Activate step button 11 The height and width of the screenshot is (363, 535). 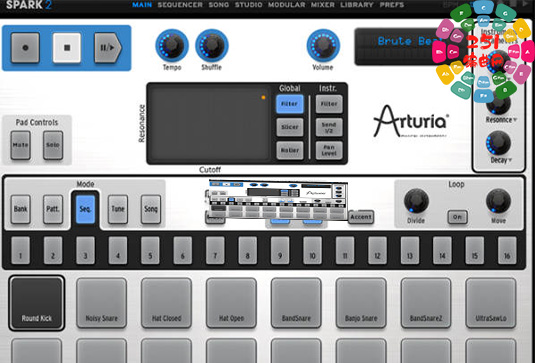click(x=345, y=251)
